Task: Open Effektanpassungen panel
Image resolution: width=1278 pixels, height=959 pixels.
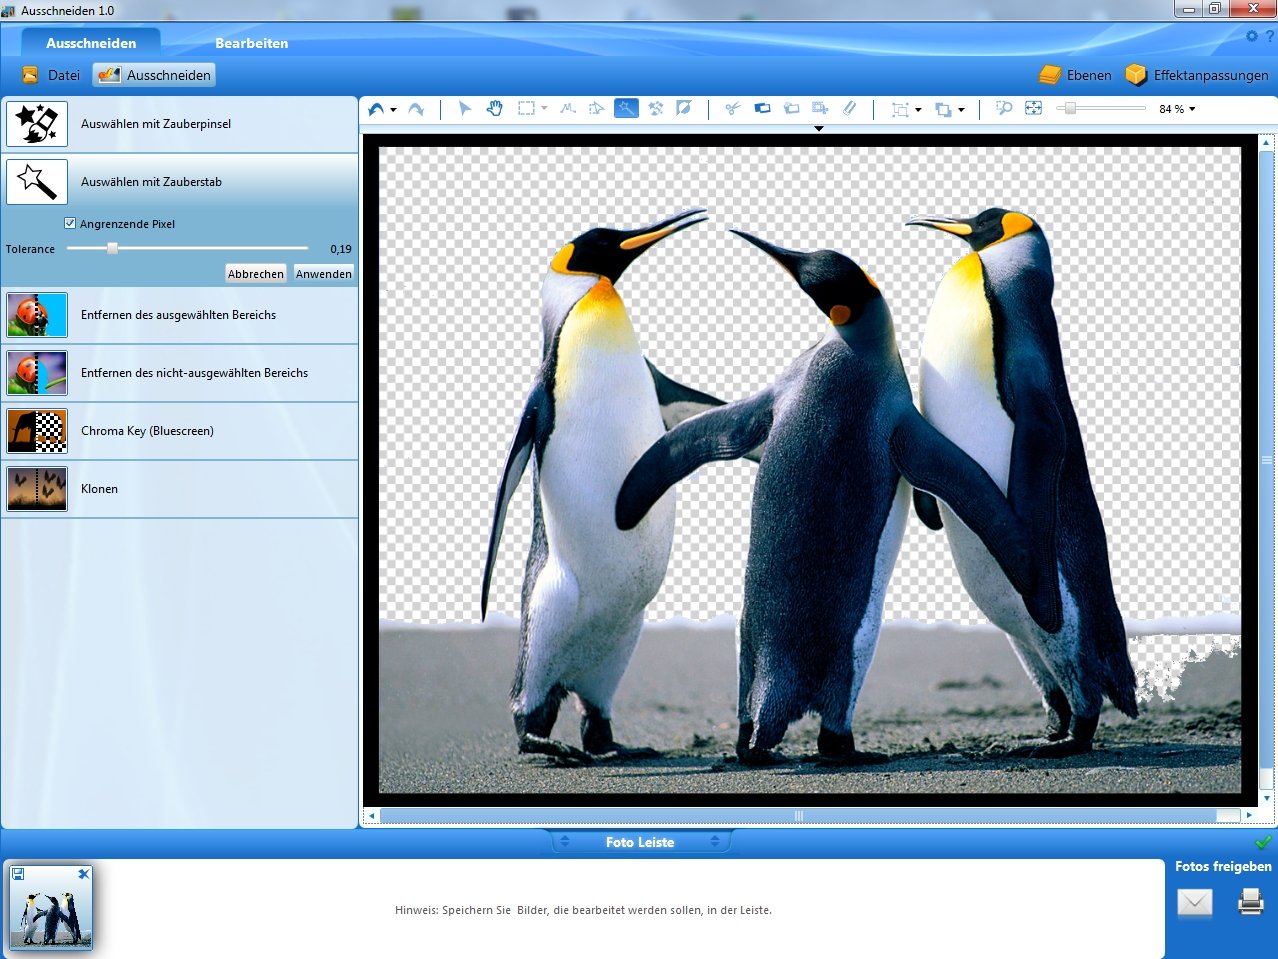Action: pyautogui.click(x=1196, y=75)
